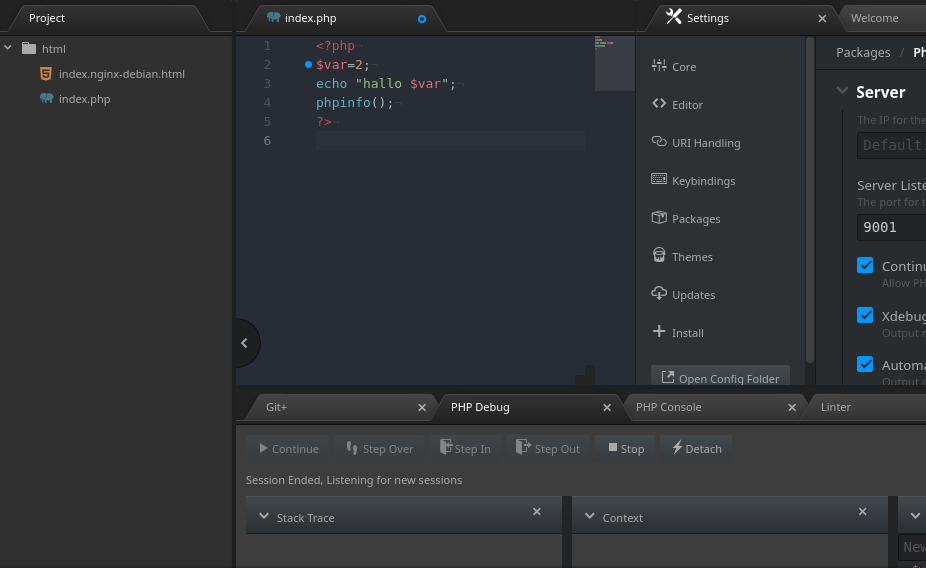Click the modified indicator on index.php tab
This screenshot has width=926, height=568.
pos(422,19)
